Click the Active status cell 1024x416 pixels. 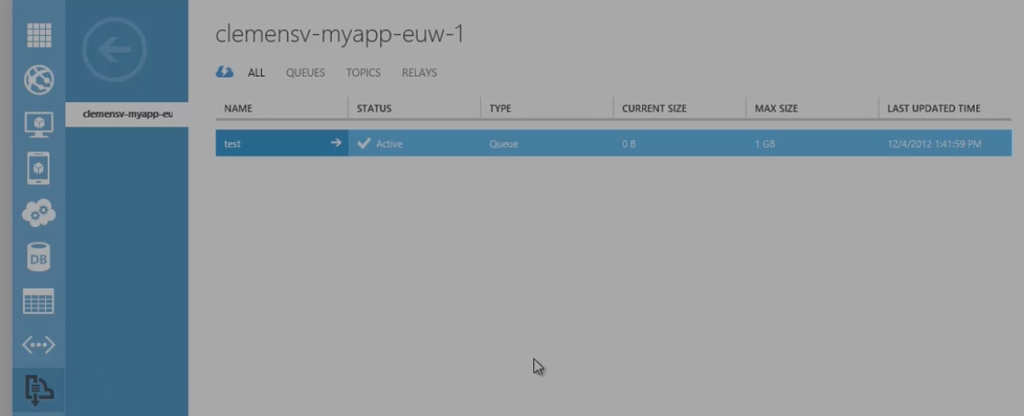pos(415,143)
